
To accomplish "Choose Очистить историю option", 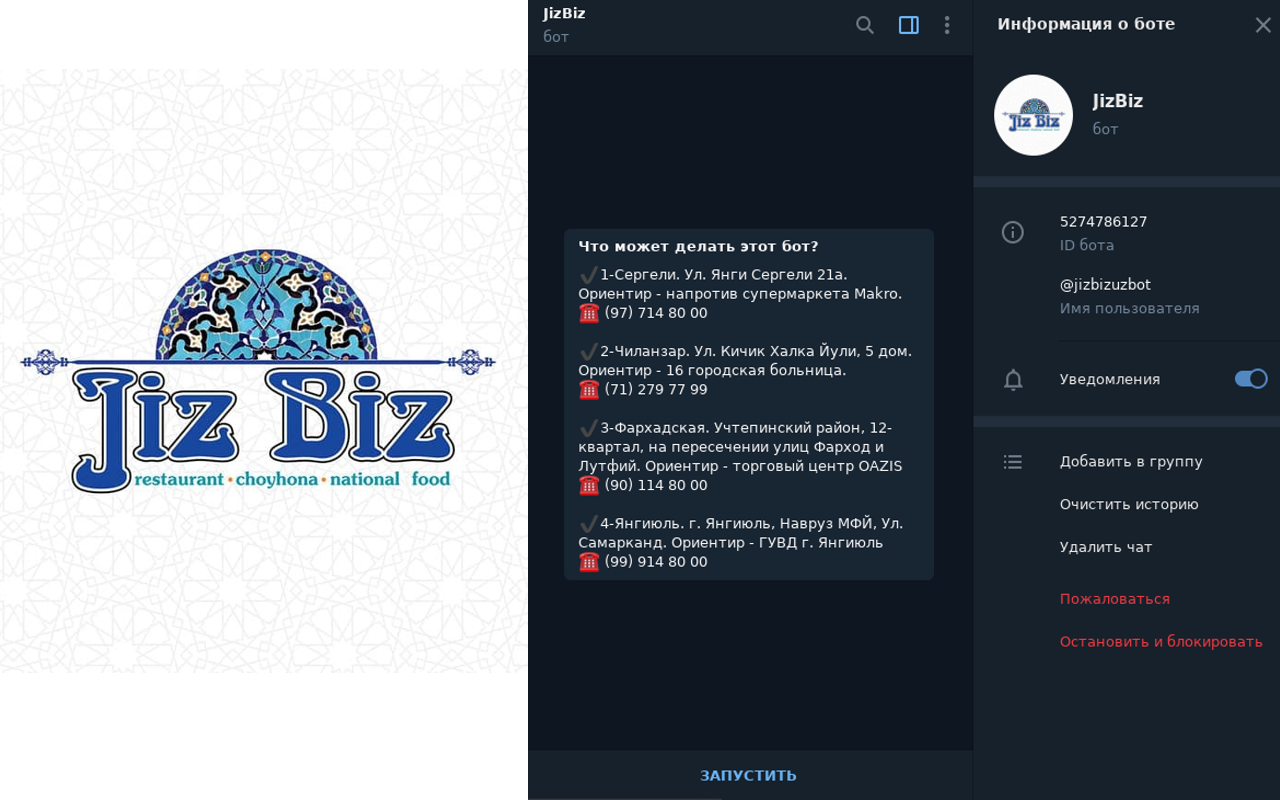I will coord(1129,505).
